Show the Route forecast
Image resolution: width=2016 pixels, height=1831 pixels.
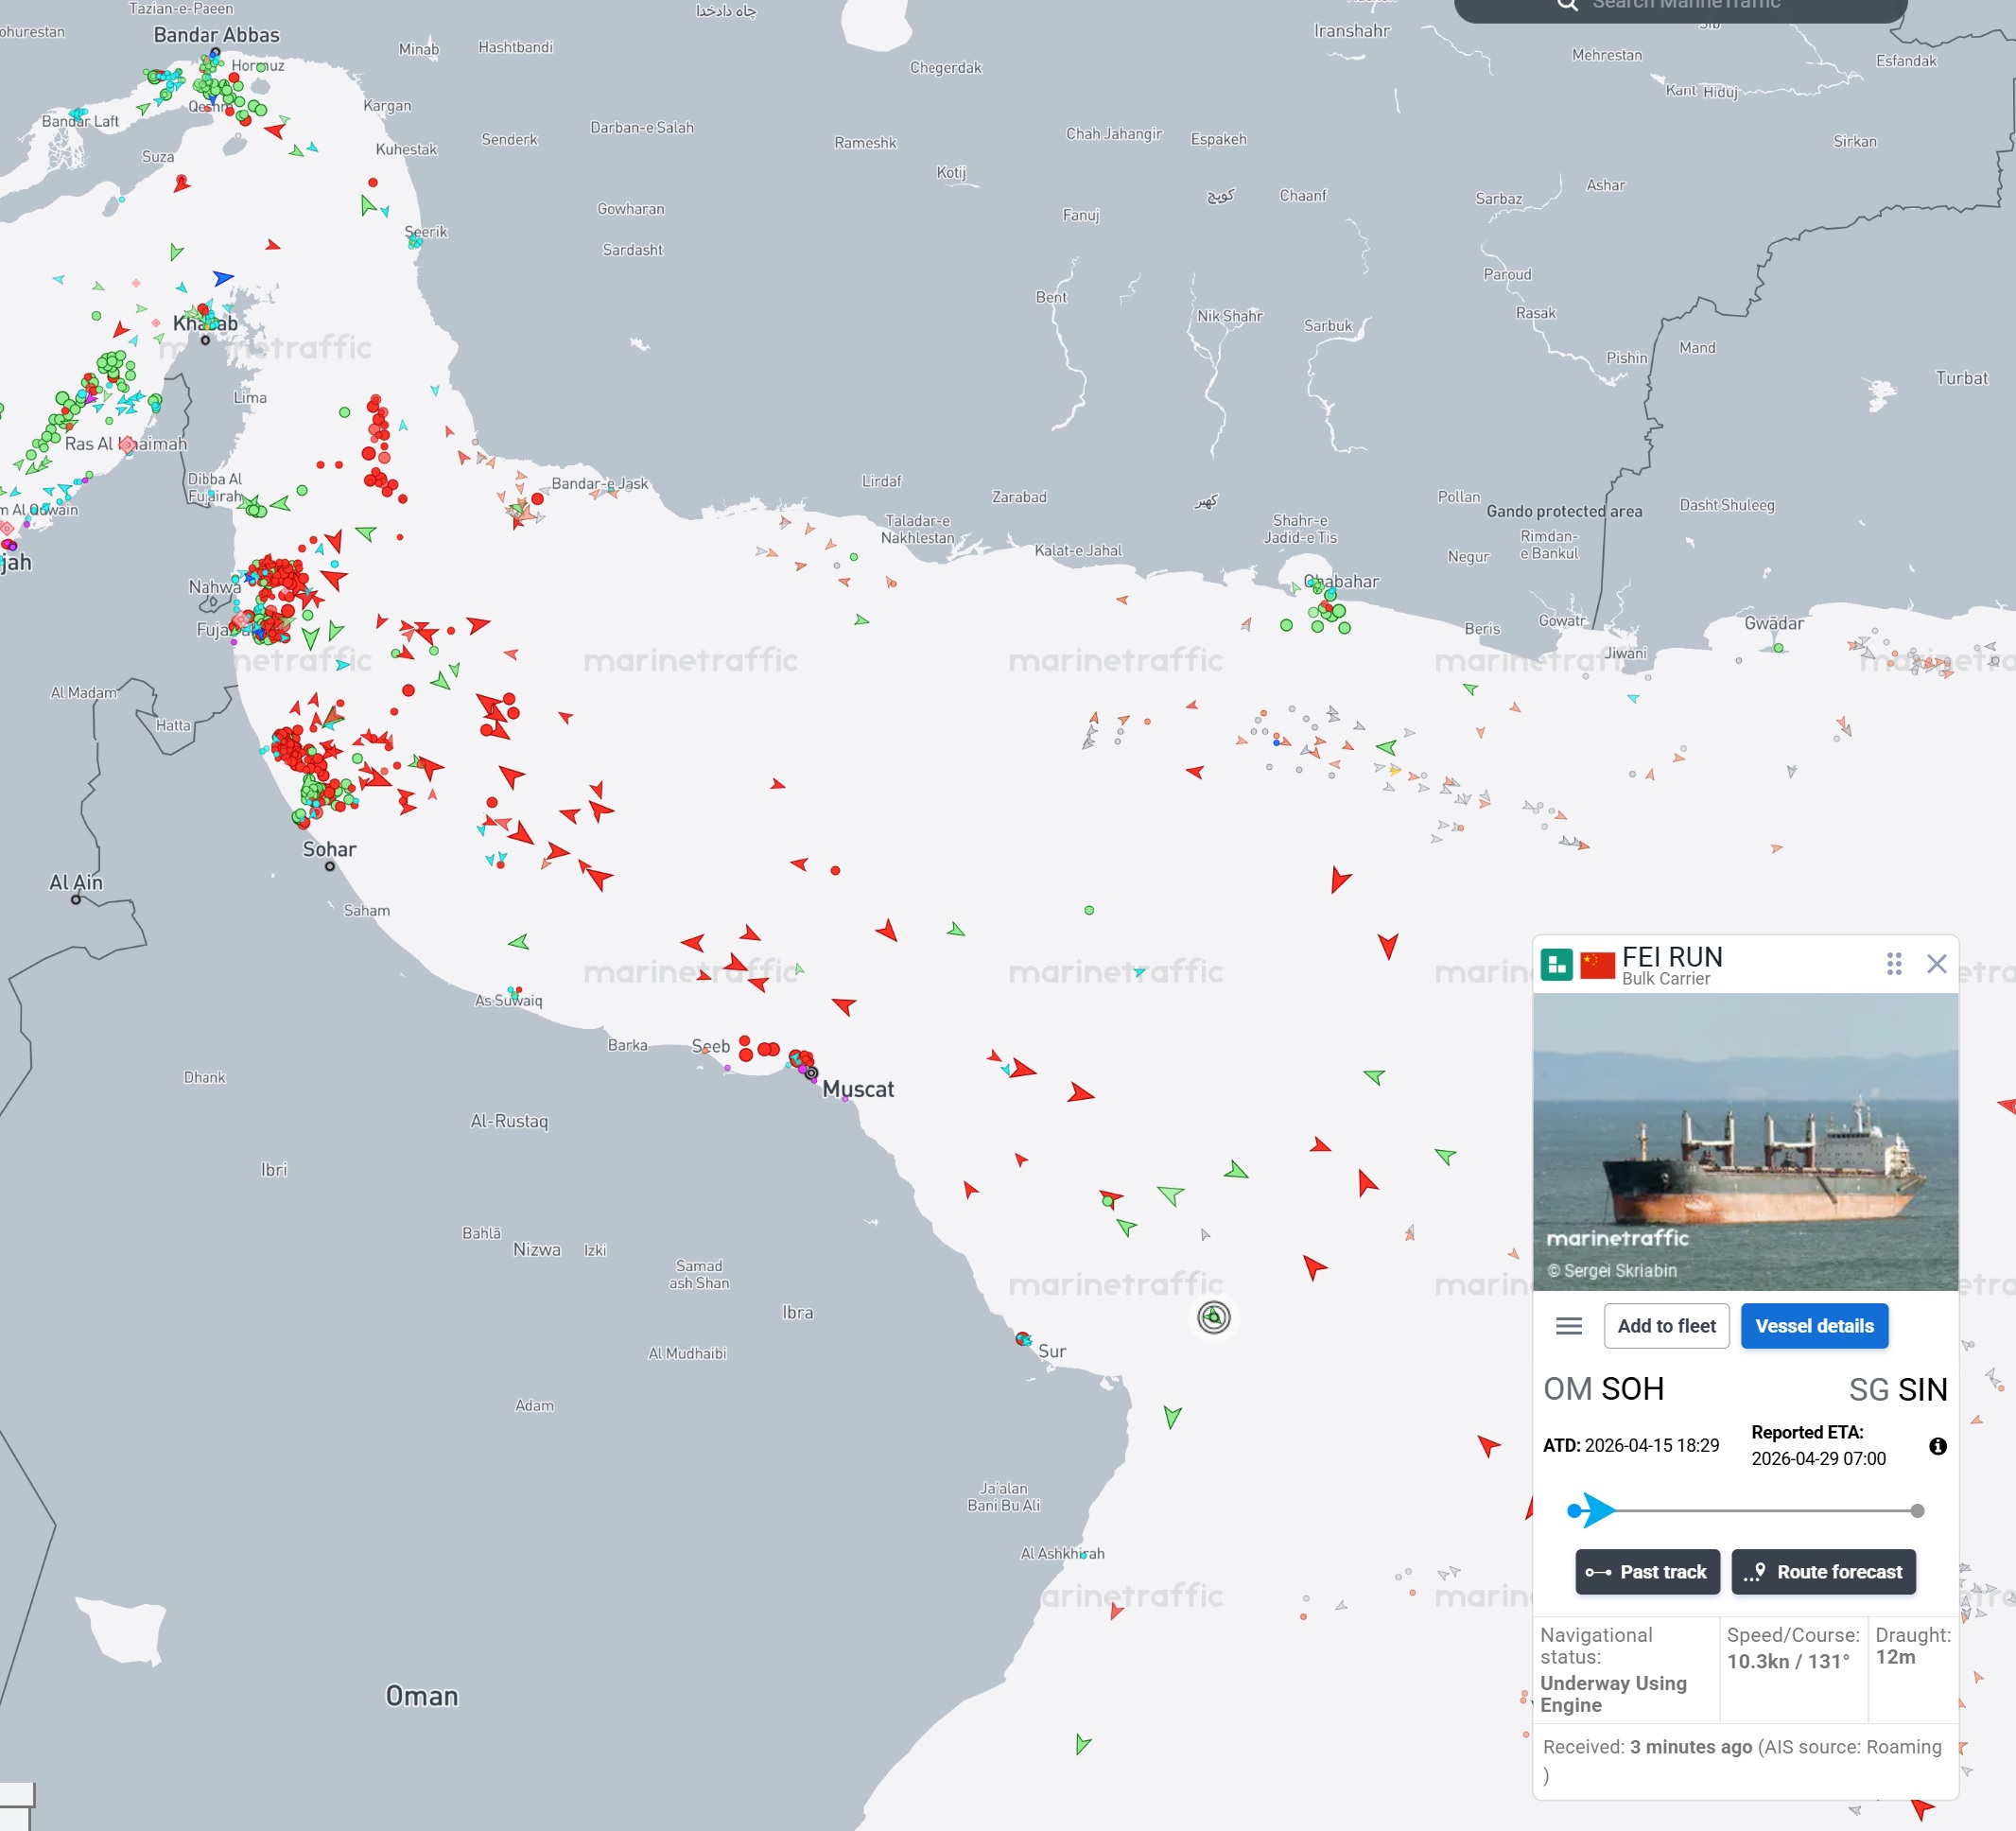click(1823, 1572)
